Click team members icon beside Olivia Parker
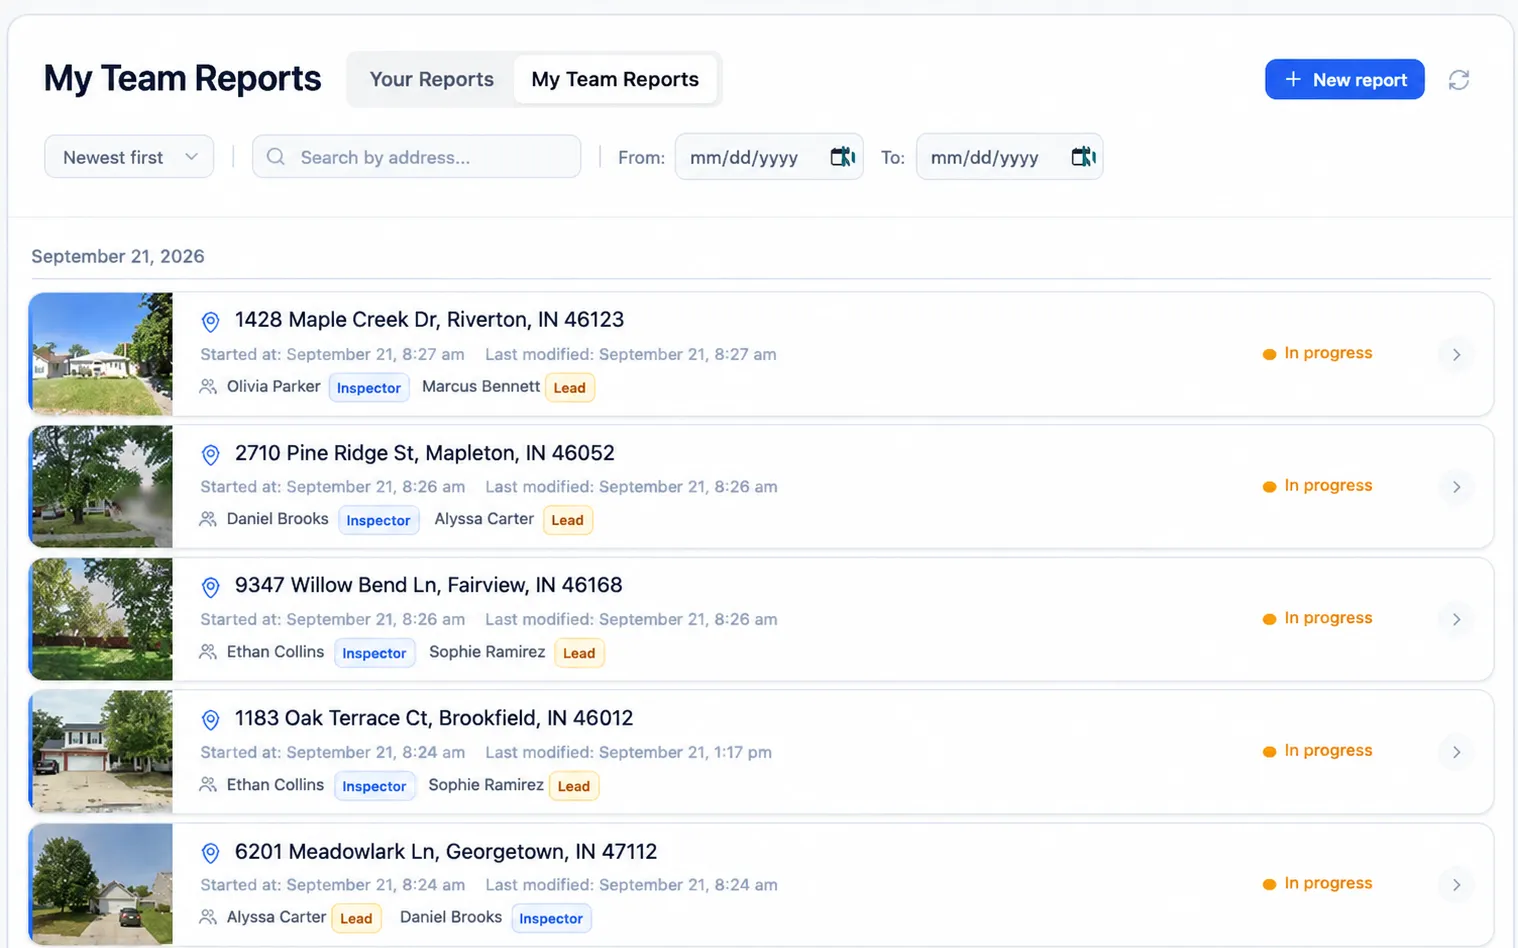This screenshot has width=1518, height=948. [208, 387]
